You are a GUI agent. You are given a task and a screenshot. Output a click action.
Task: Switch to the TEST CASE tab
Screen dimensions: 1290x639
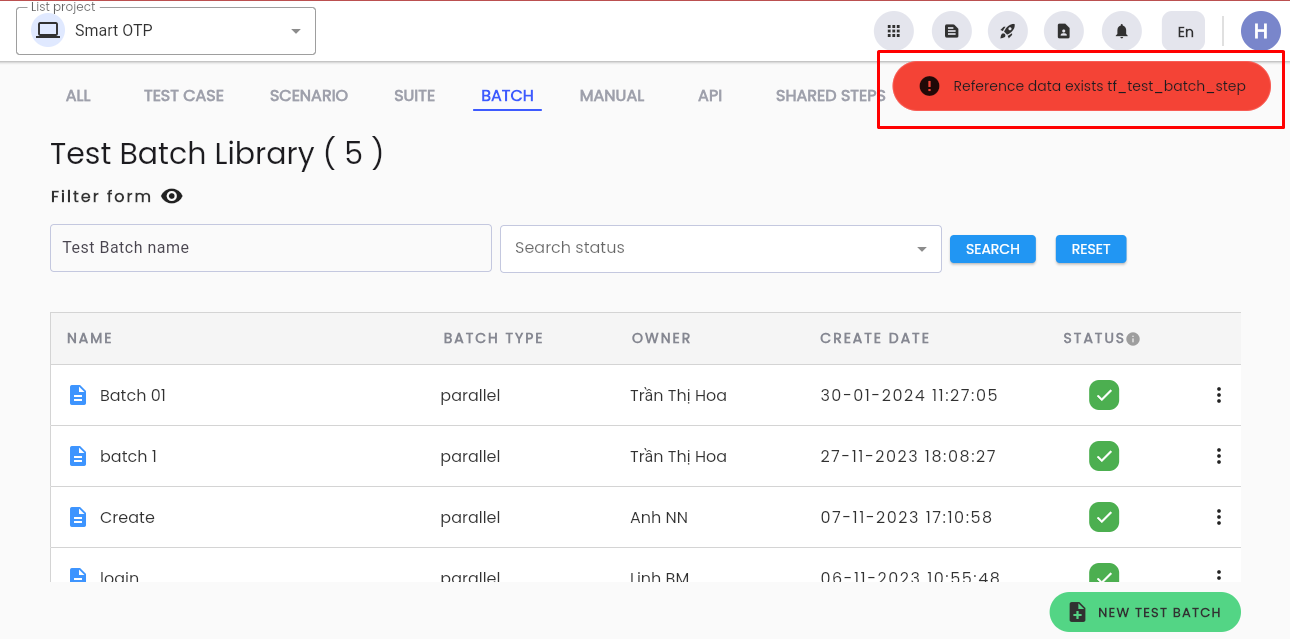[x=184, y=96]
